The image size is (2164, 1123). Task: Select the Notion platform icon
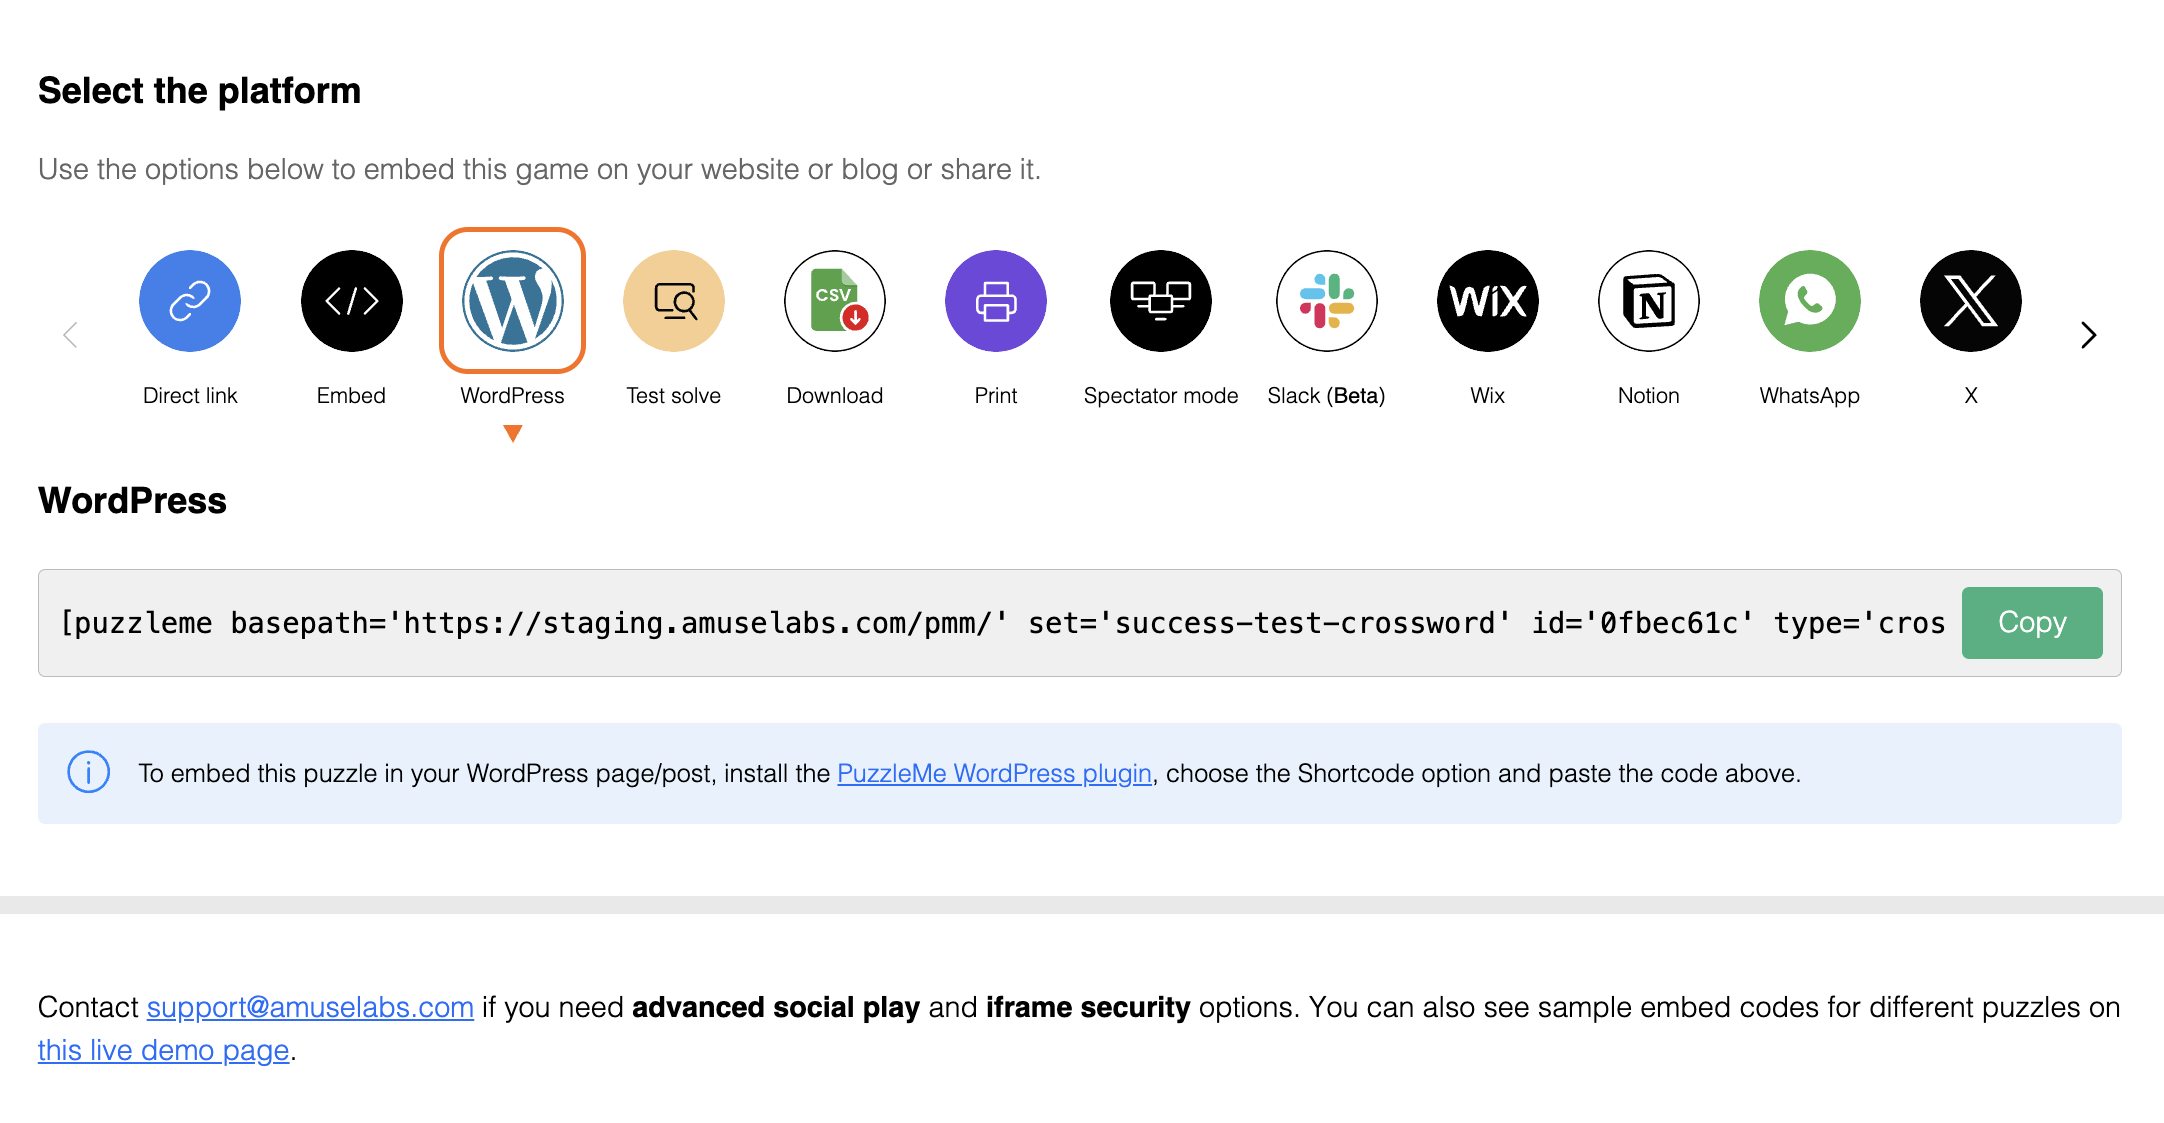tap(1649, 301)
